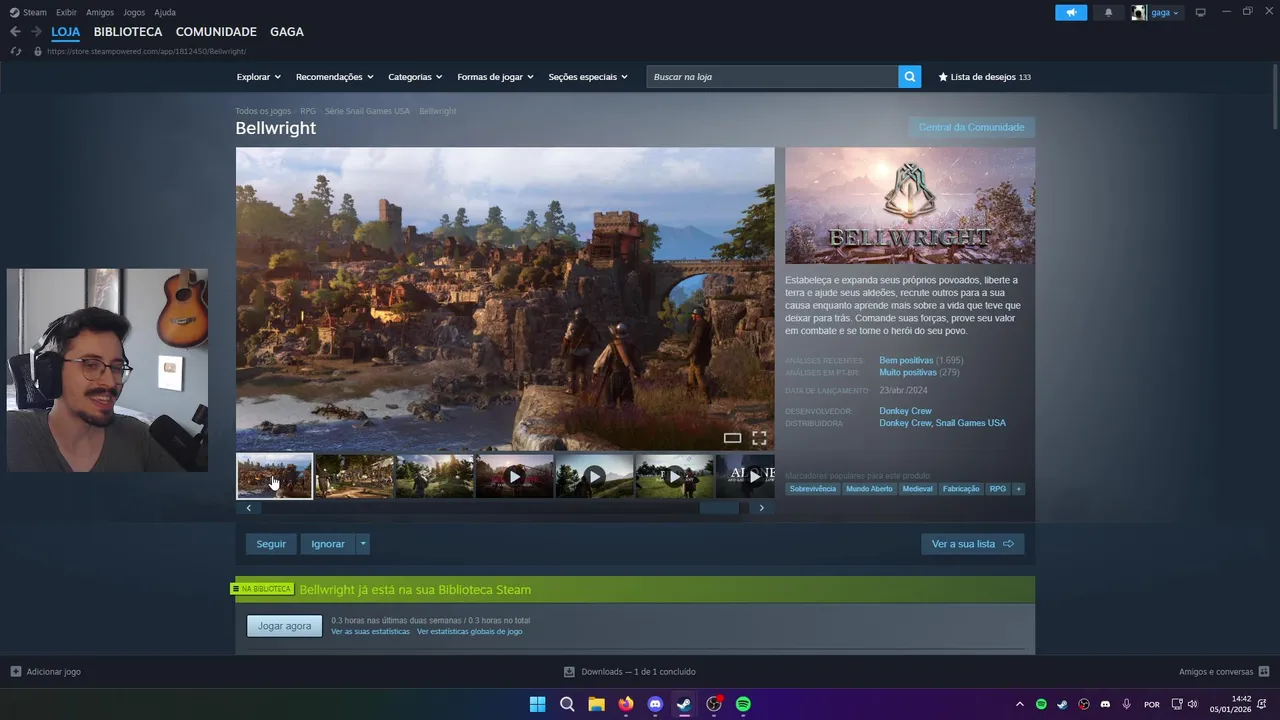Switch to the LOJA tab
1280x720 pixels.
[66, 32]
